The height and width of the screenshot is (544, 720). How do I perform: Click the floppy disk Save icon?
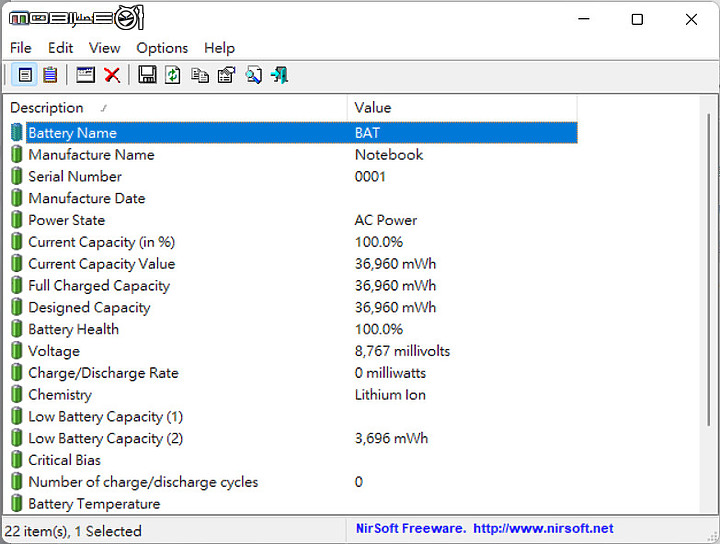pos(147,75)
